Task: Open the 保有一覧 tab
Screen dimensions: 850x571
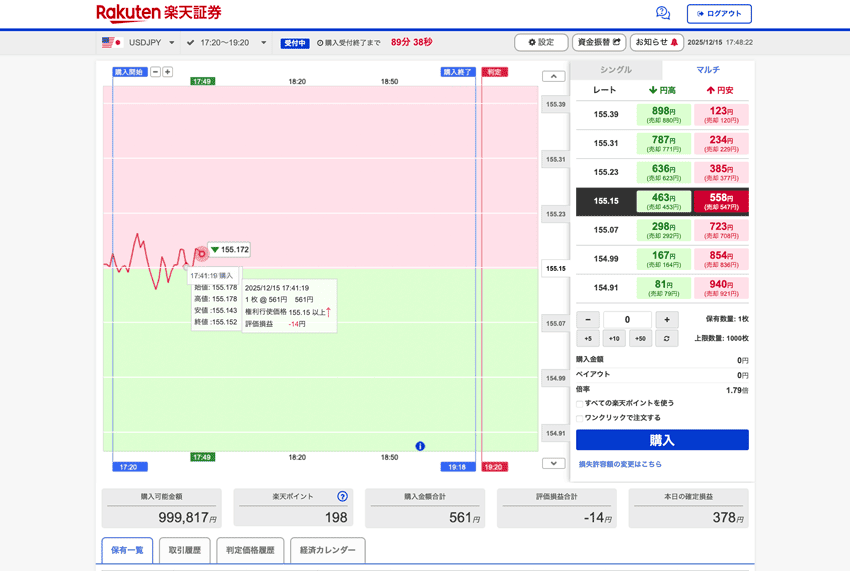Action: pyautogui.click(x=127, y=550)
